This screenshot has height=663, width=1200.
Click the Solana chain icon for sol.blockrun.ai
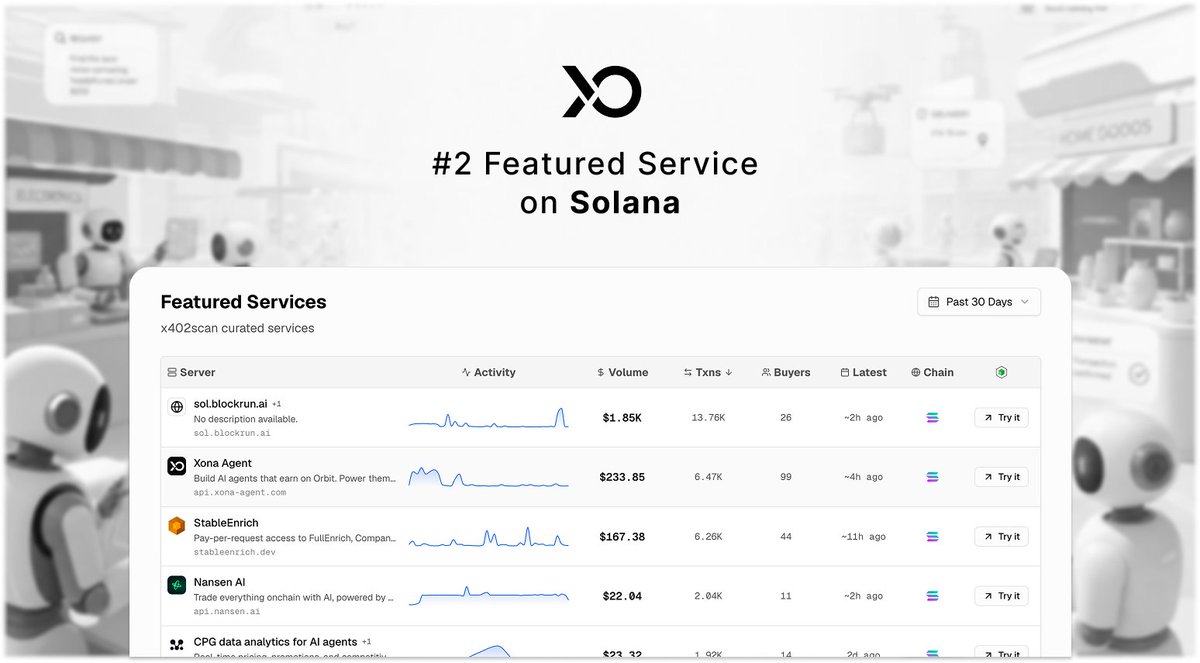[933, 418]
